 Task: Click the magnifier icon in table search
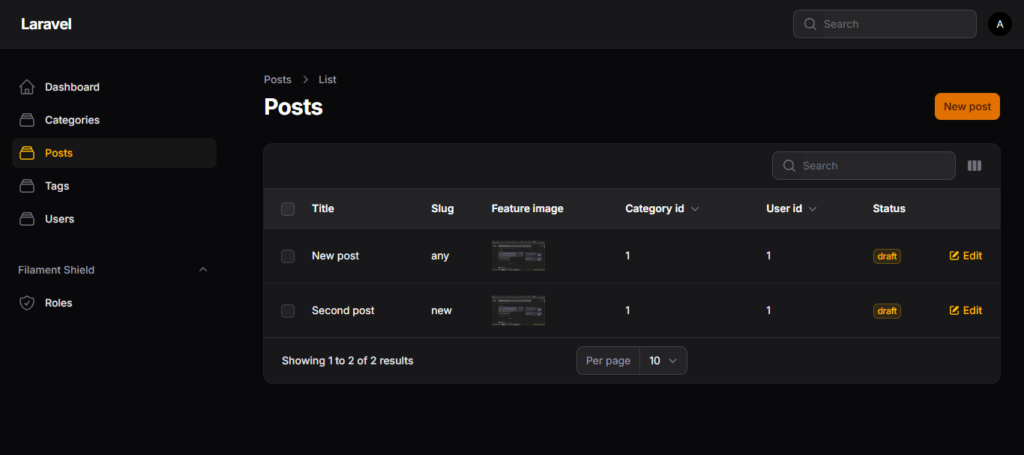(x=789, y=166)
